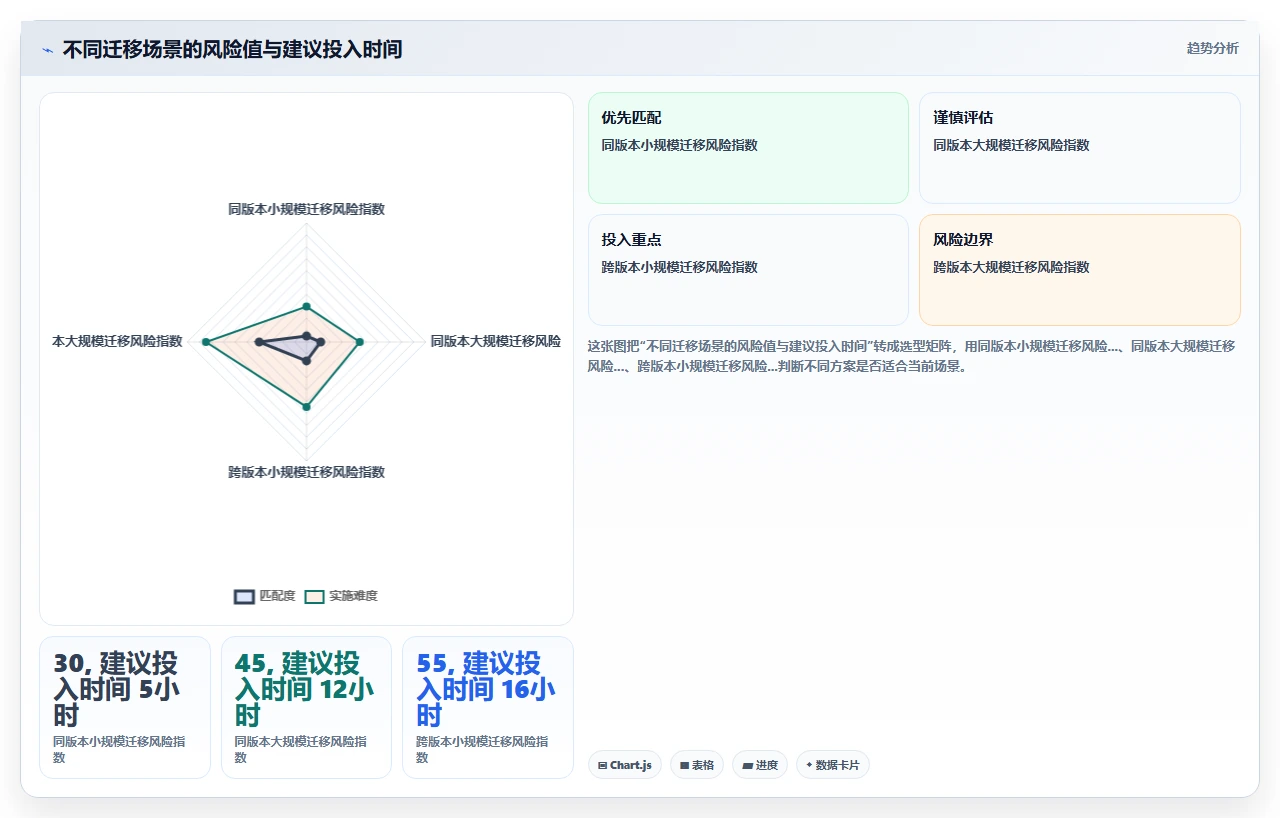Click the 数据卡片 star icon
1280x818 pixels.
pos(809,764)
